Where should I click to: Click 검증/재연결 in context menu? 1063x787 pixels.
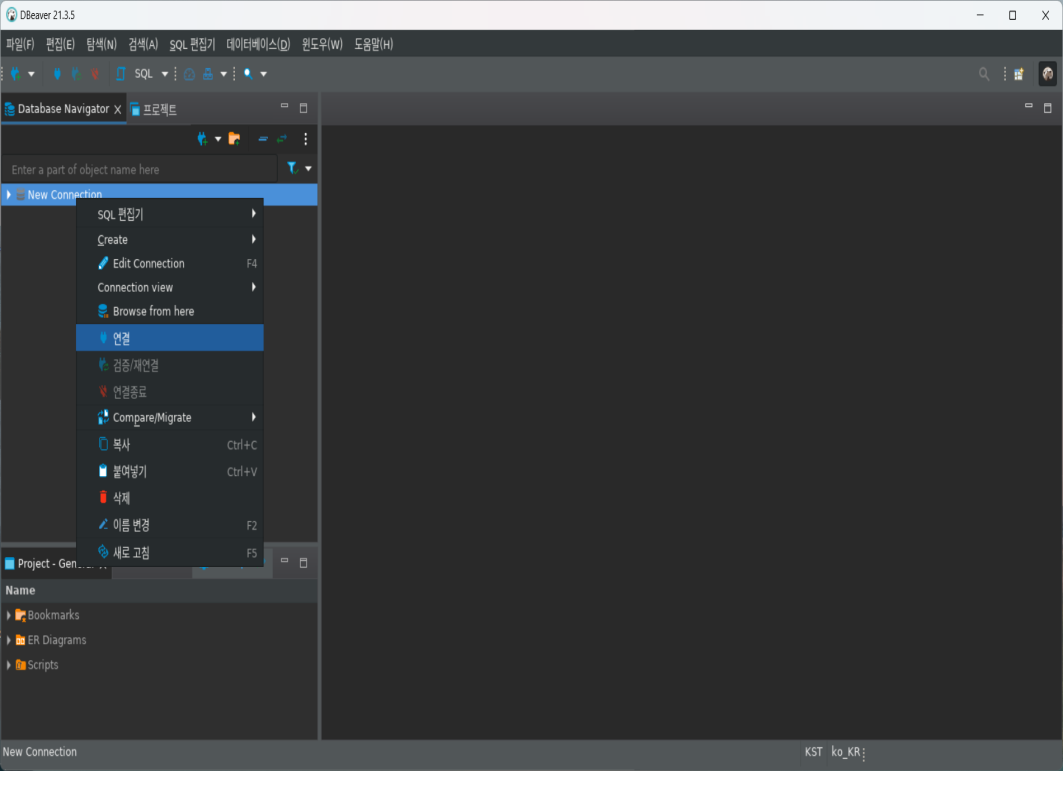pyautogui.click(x=170, y=365)
